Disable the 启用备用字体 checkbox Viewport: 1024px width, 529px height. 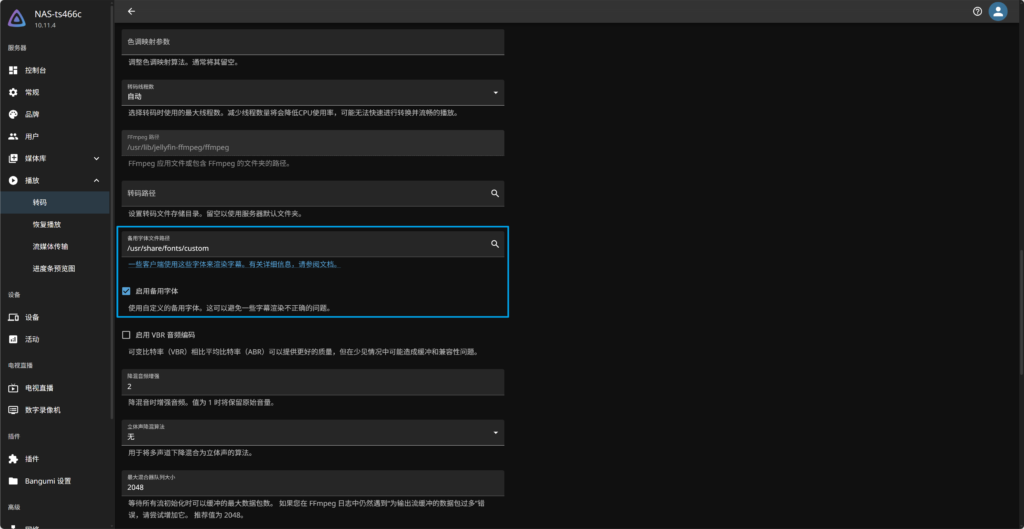coord(126,291)
